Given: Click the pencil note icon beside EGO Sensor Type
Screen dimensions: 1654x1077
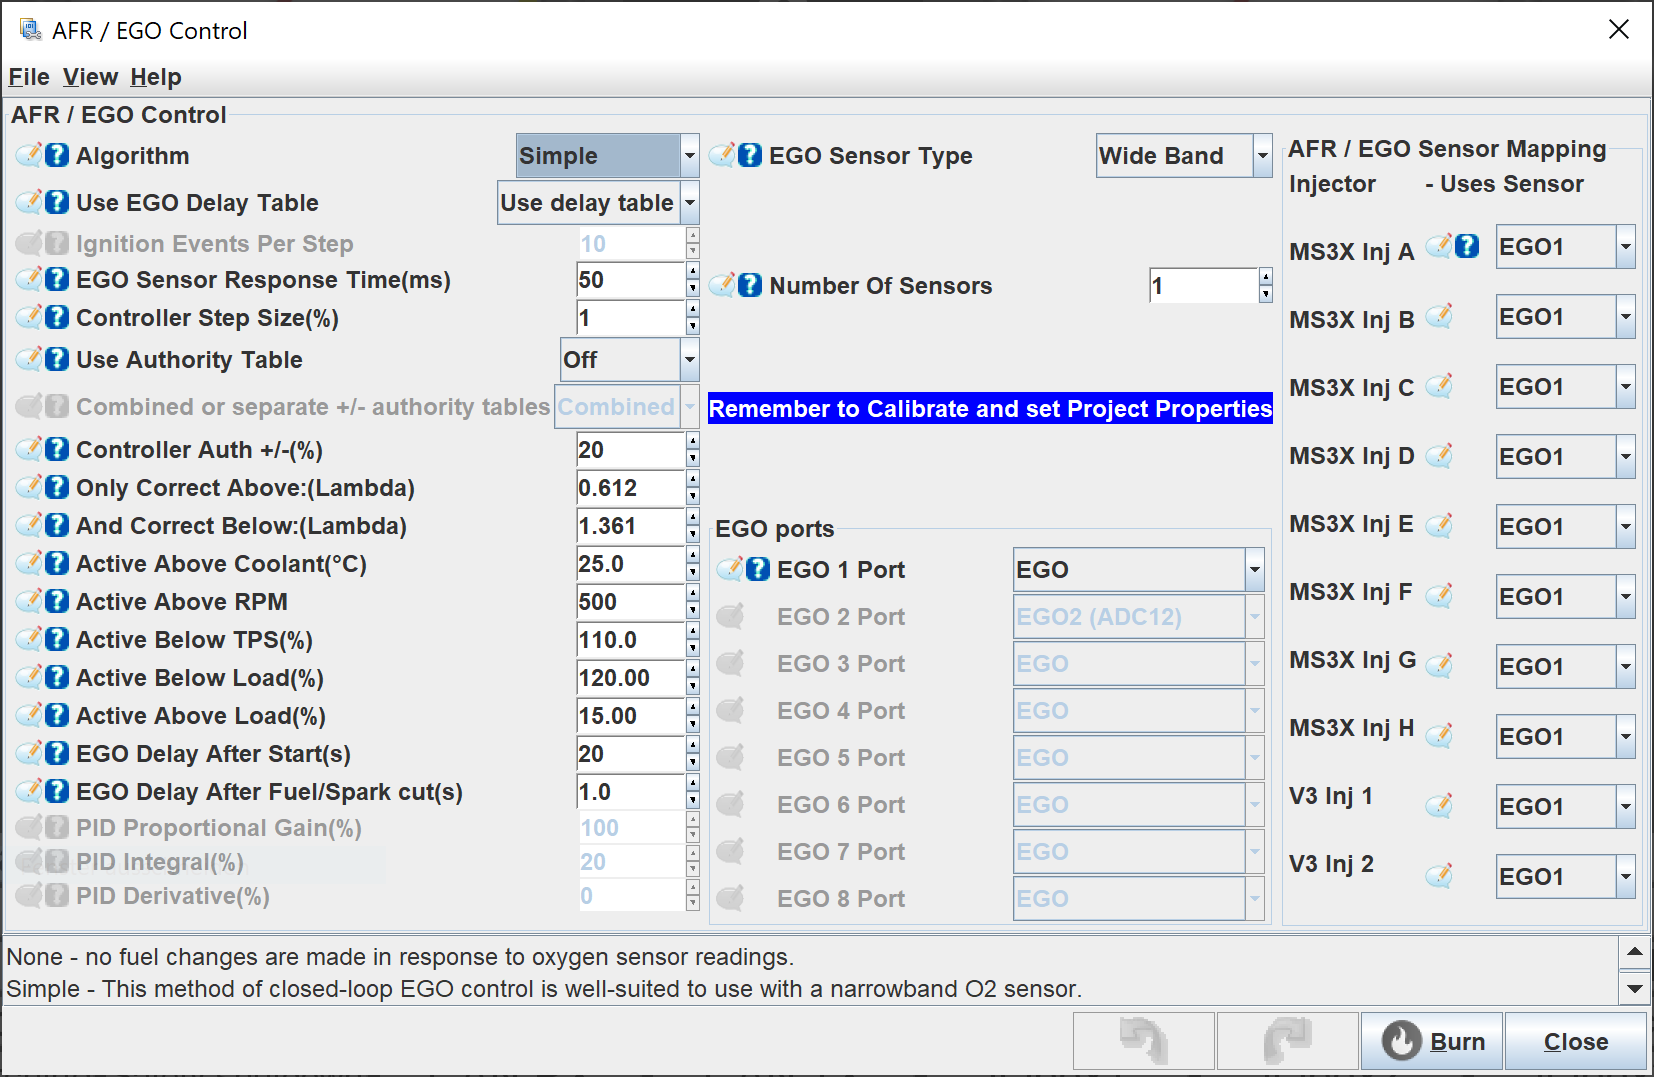Looking at the screenshot, I should (x=722, y=156).
